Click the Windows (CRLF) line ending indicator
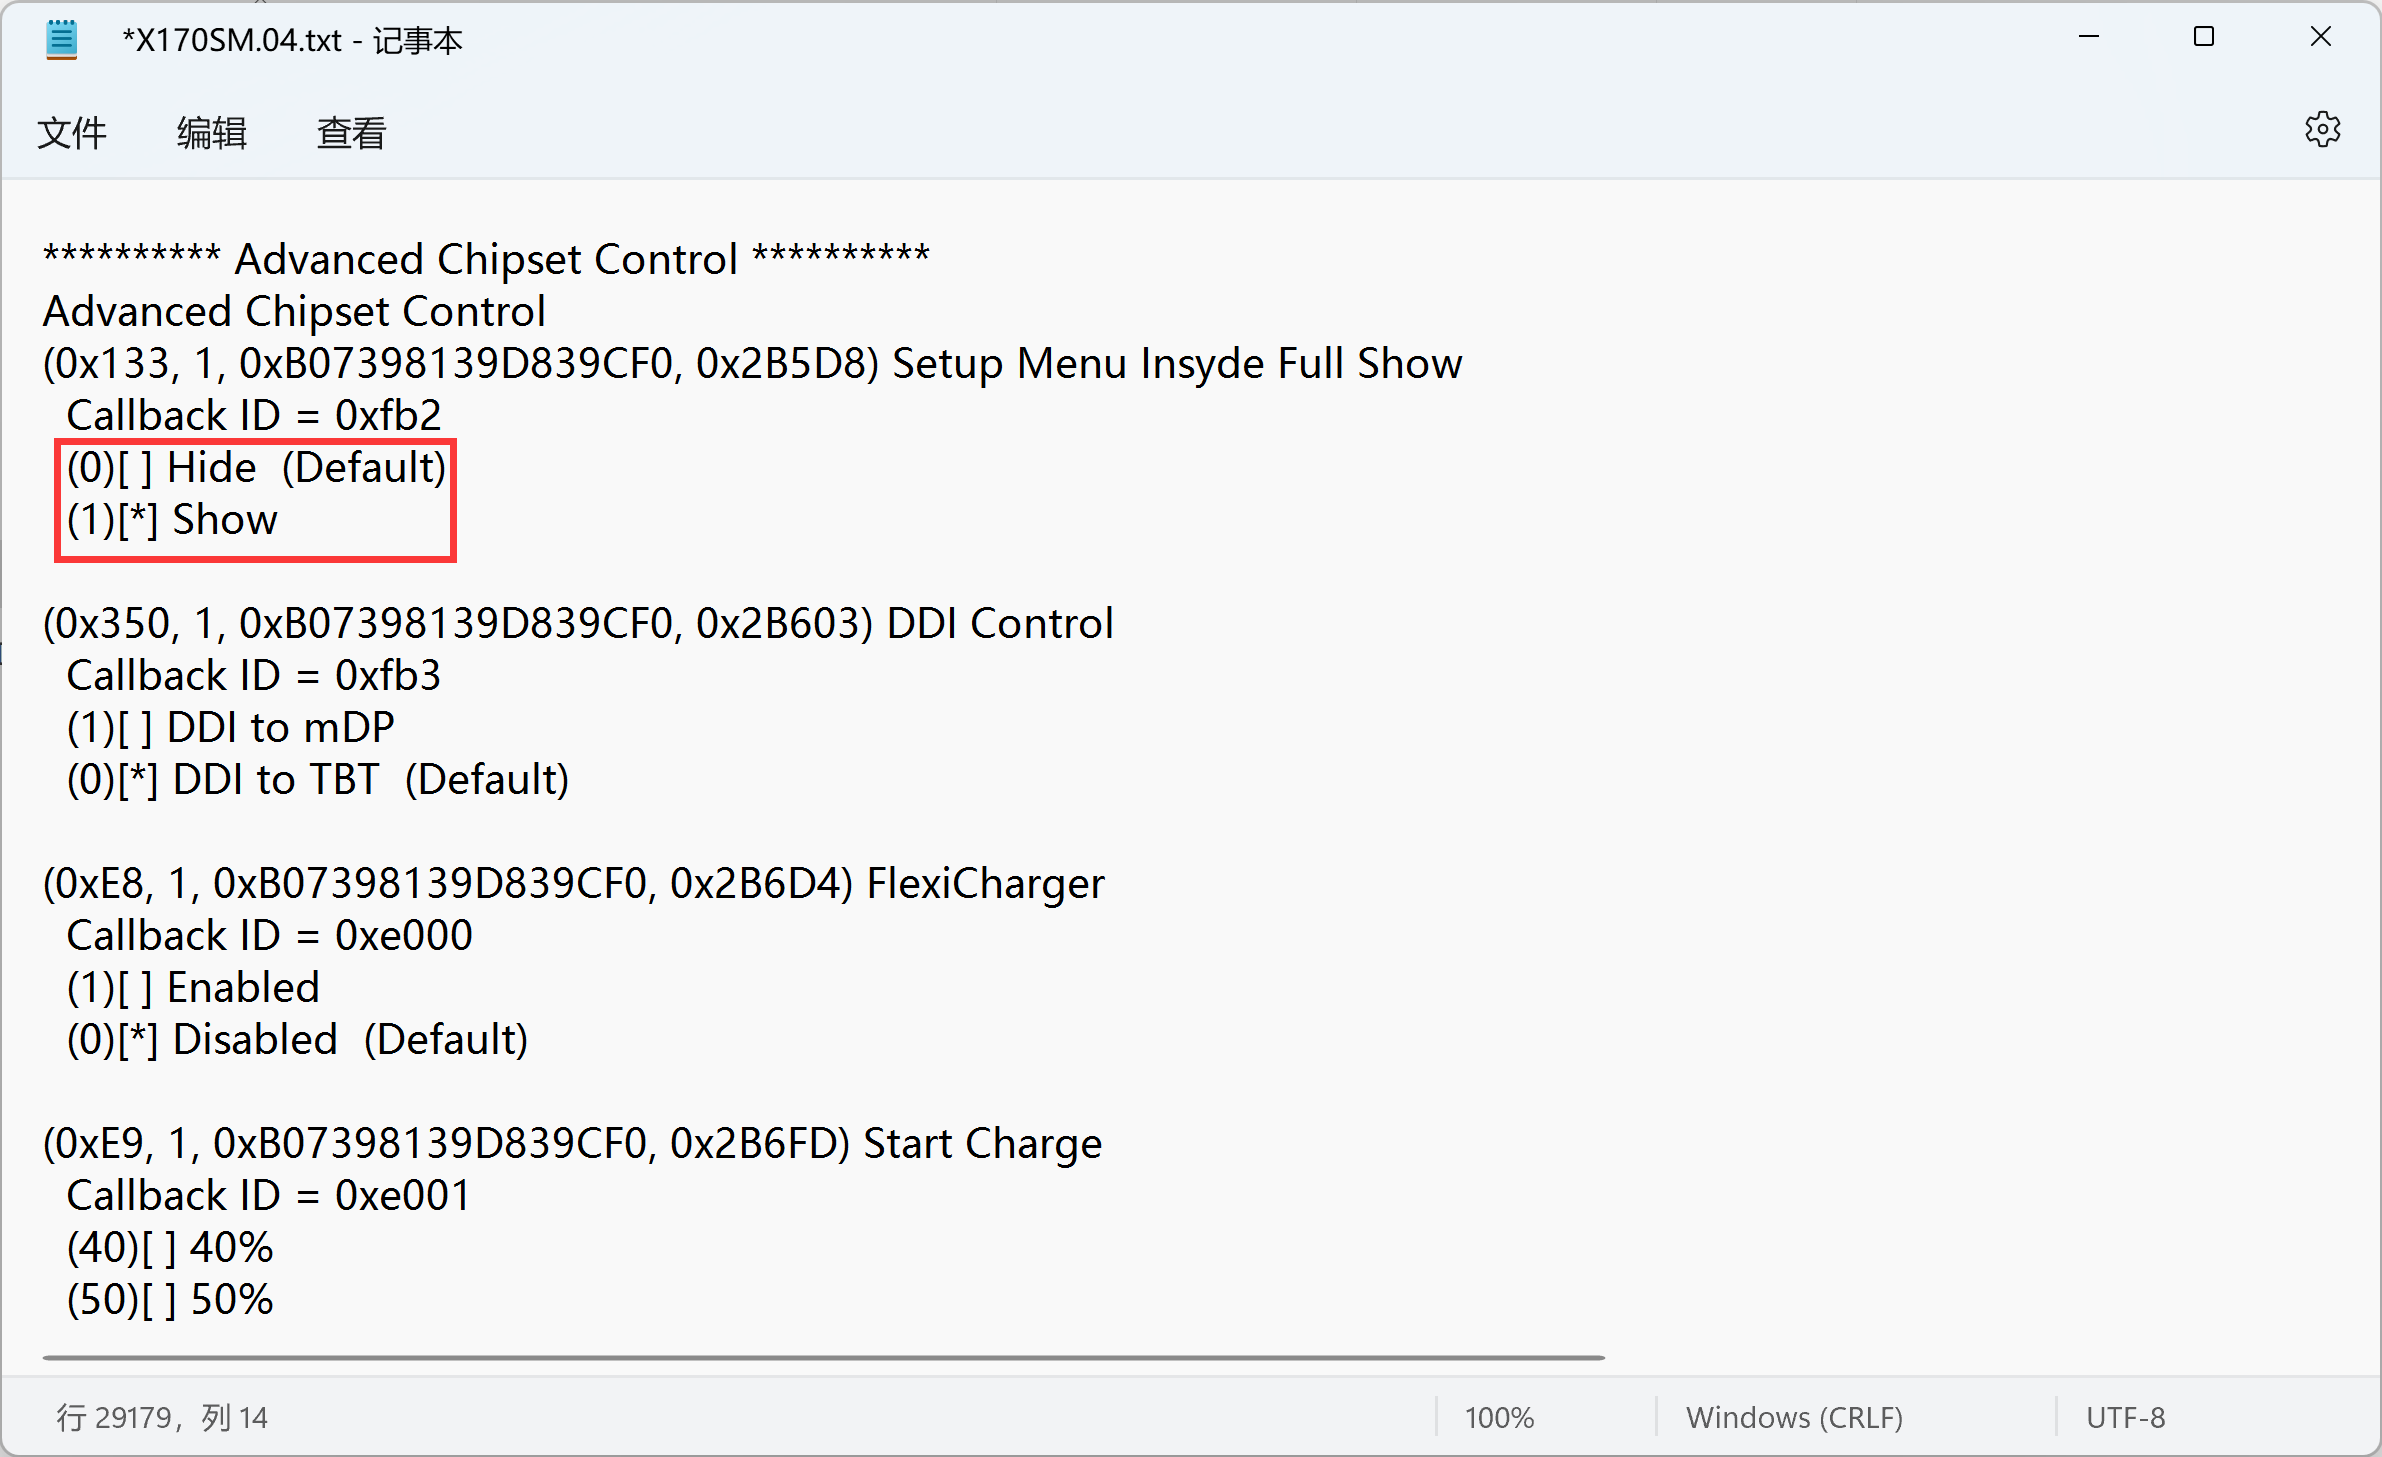The width and height of the screenshot is (2382, 1457). click(x=1794, y=1417)
